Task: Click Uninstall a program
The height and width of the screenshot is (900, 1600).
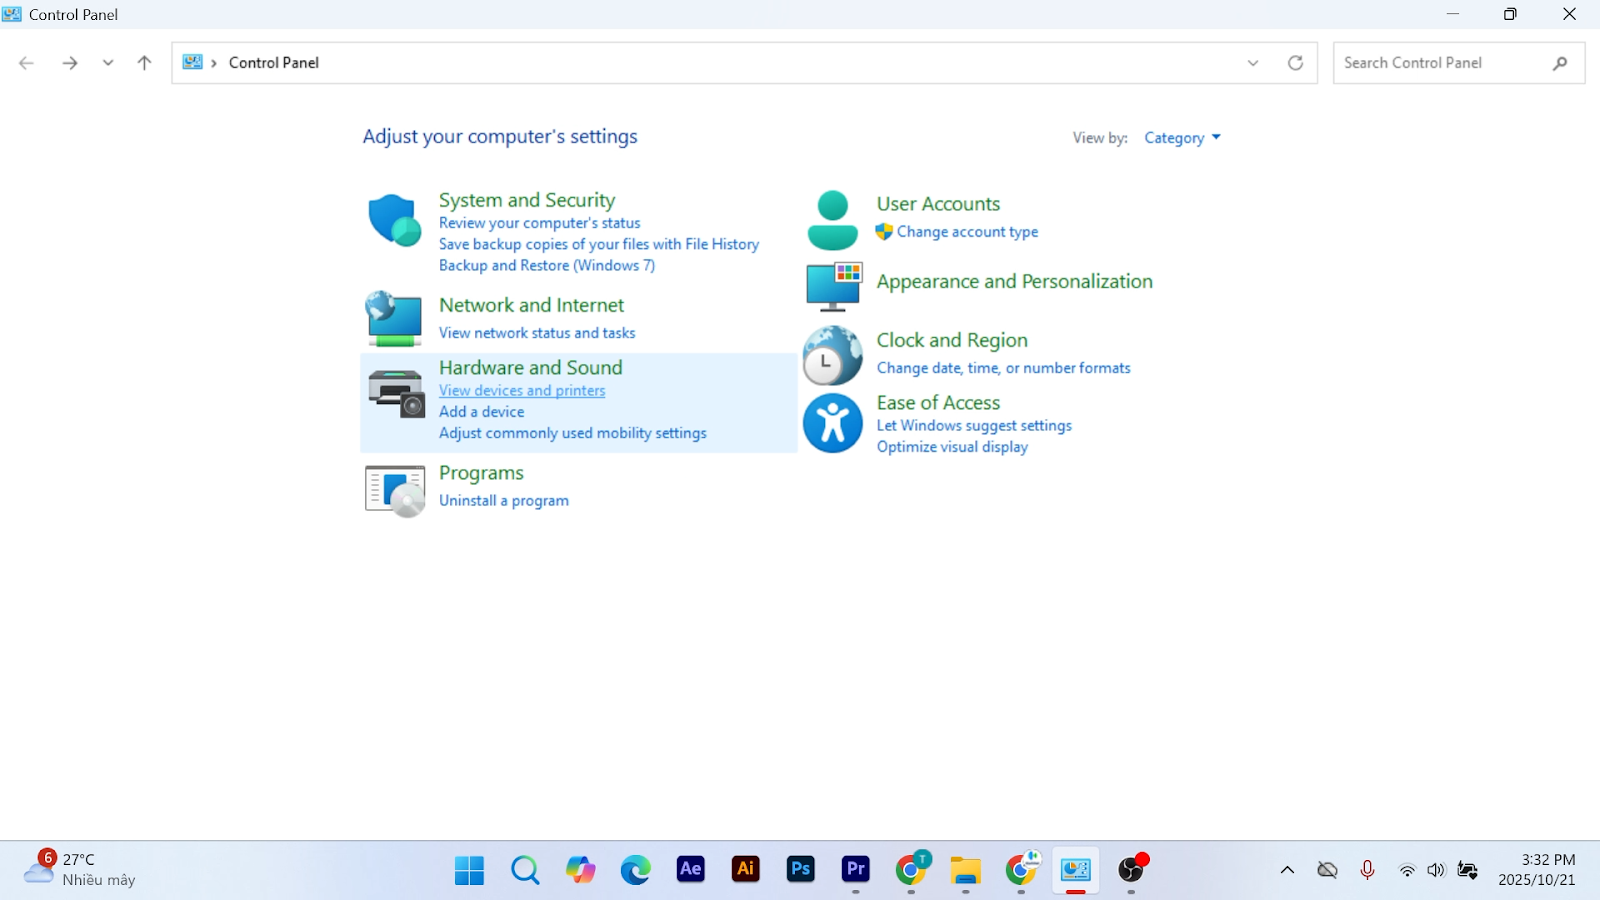Action: pos(503,501)
